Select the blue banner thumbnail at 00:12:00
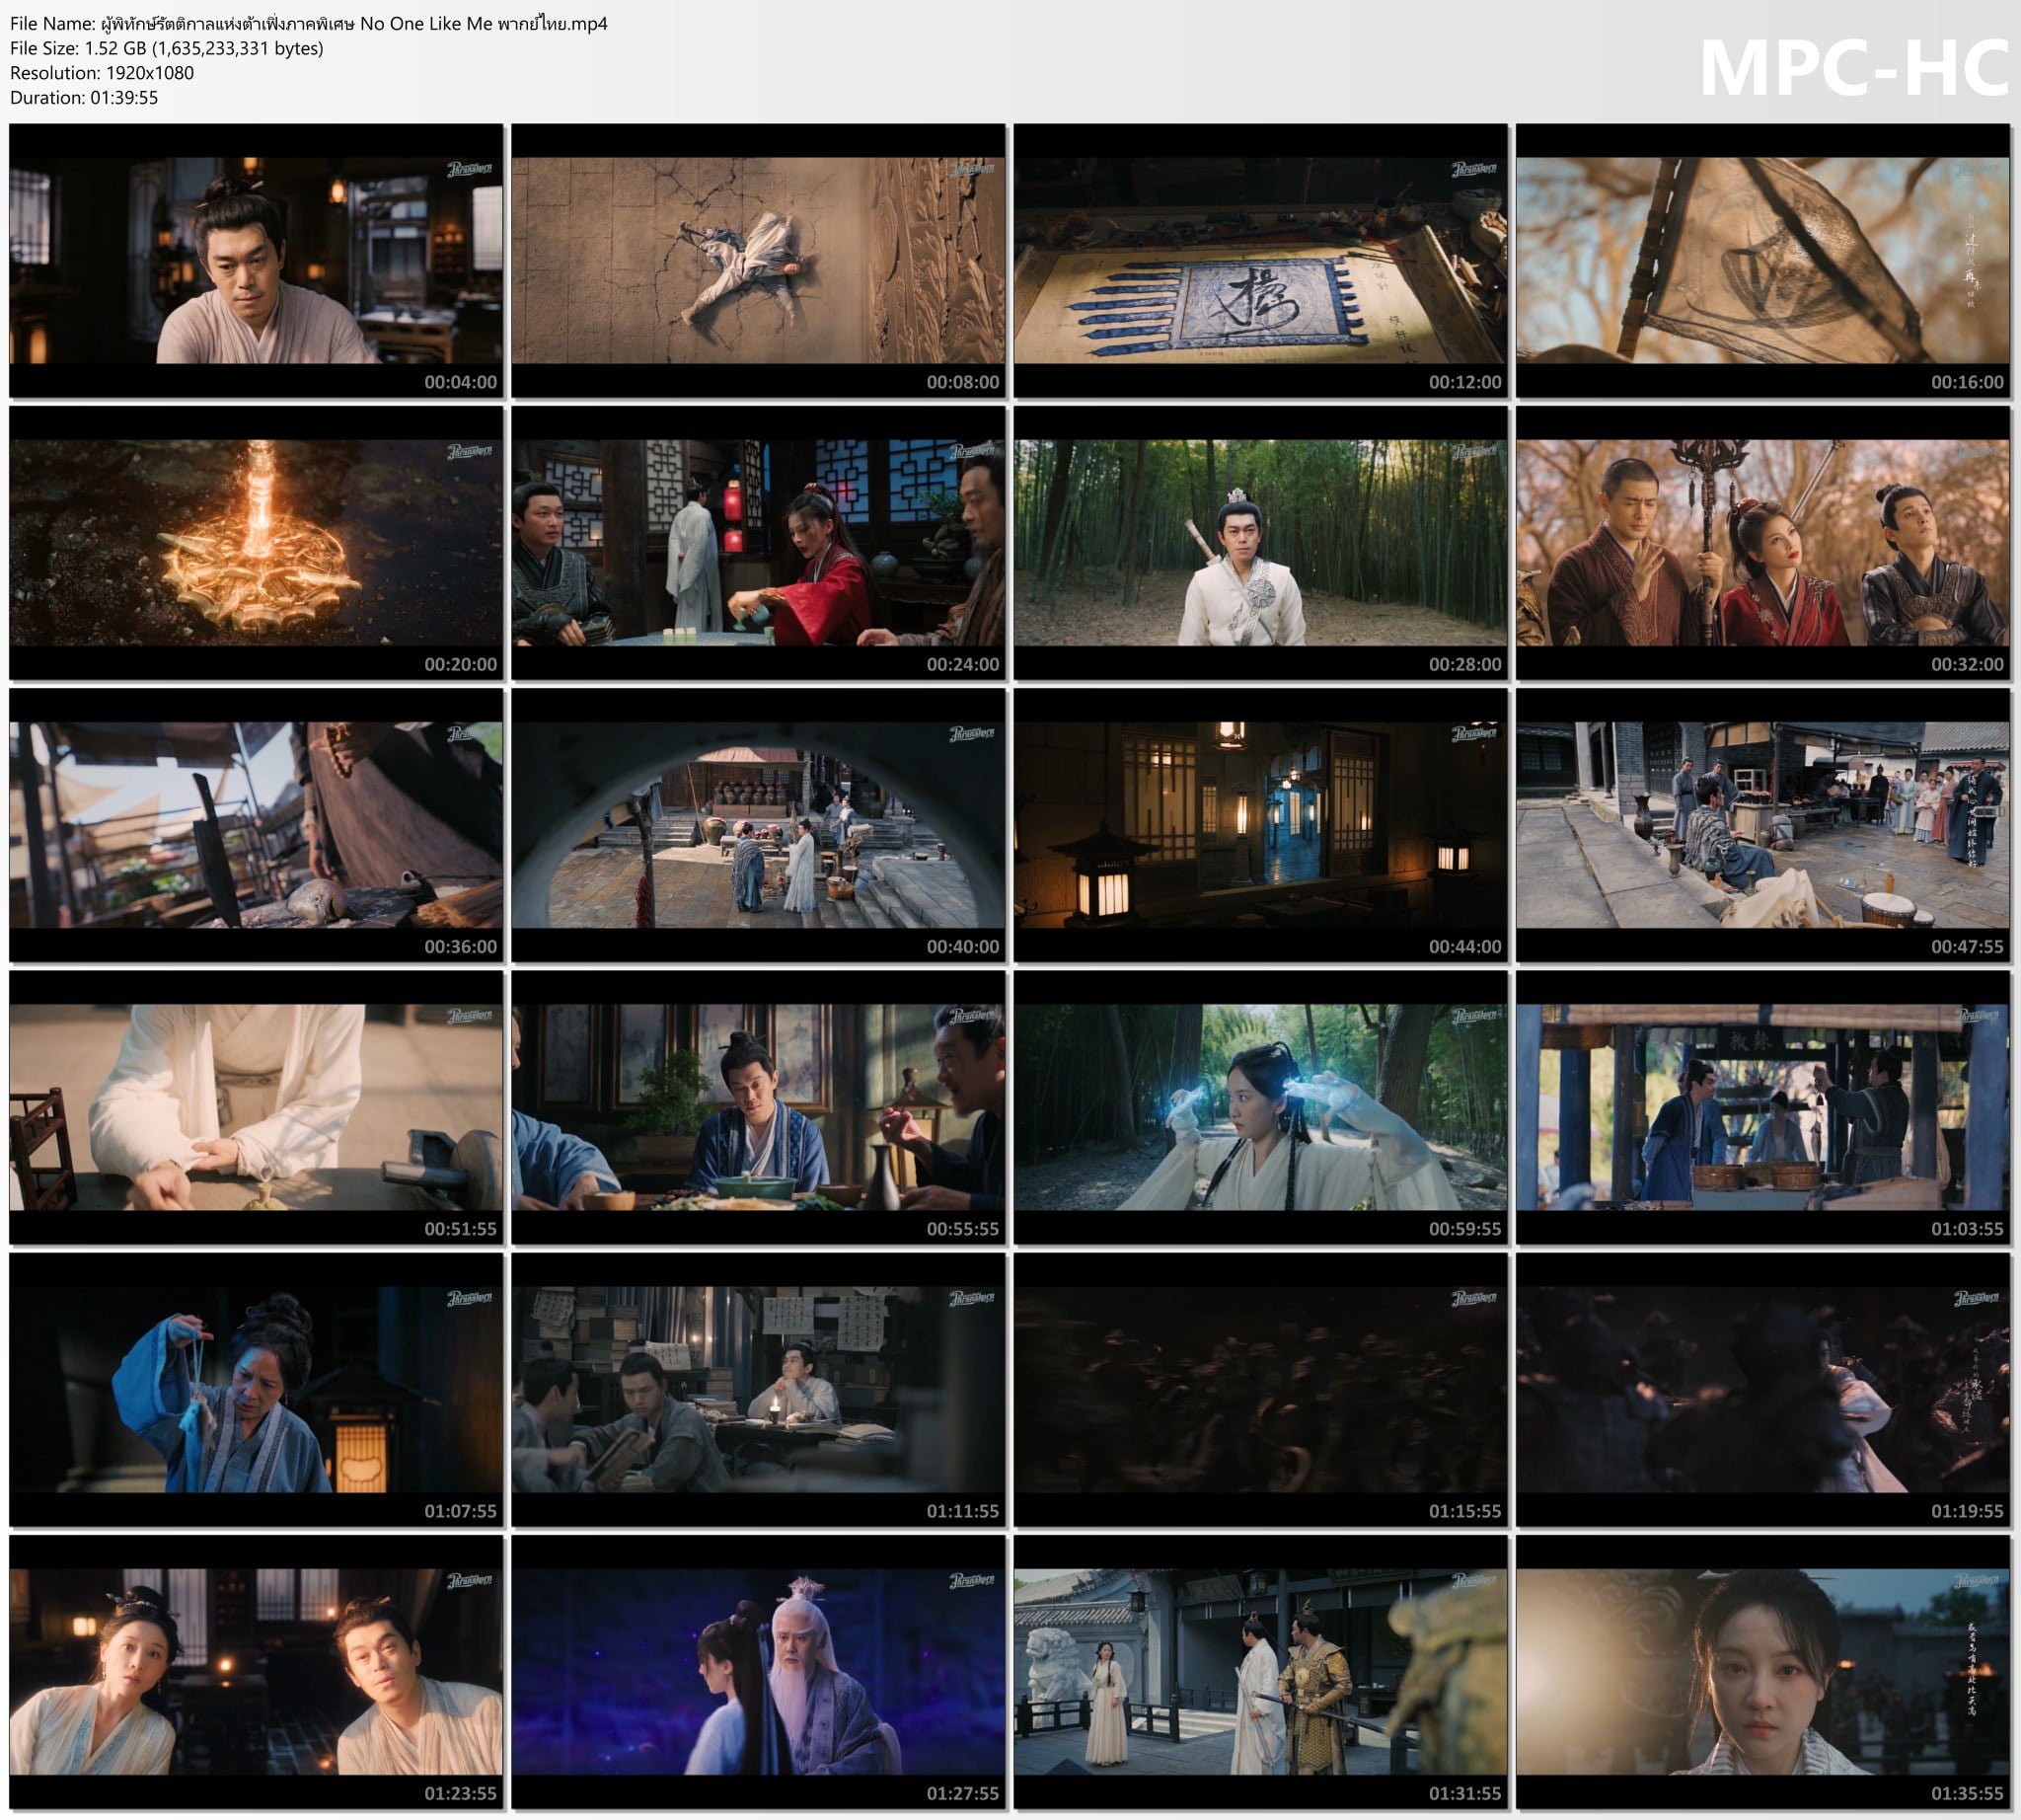This screenshot has width=2021, height=1820. tap(1260, 260)
